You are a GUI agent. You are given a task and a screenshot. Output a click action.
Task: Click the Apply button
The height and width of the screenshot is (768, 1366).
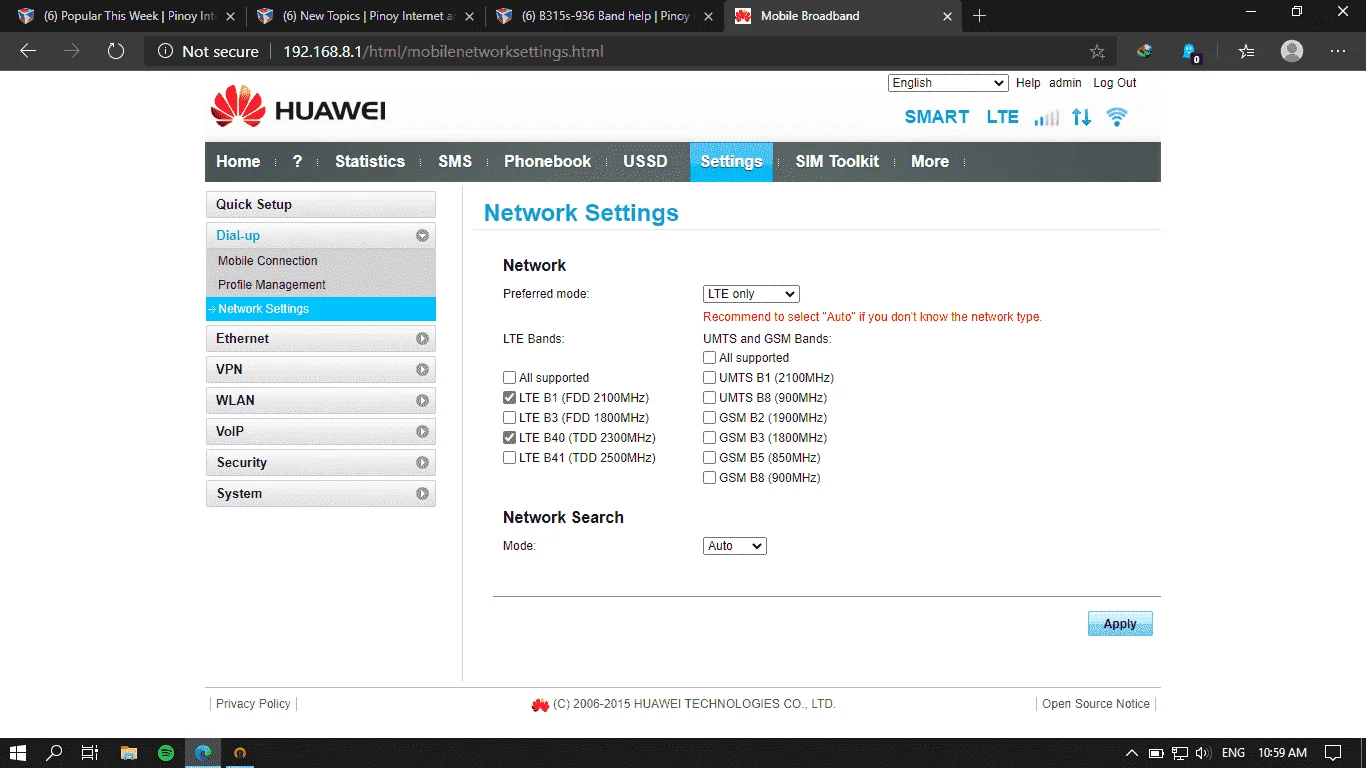(1120, 624)
